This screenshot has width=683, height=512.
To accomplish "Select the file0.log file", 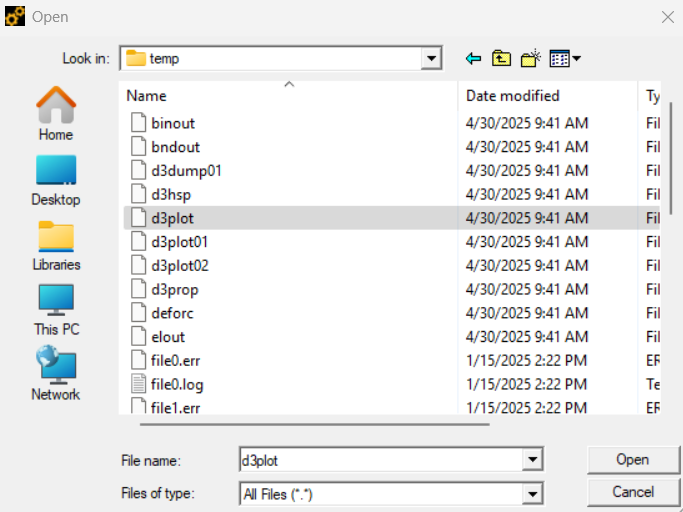I will (177, 384).
